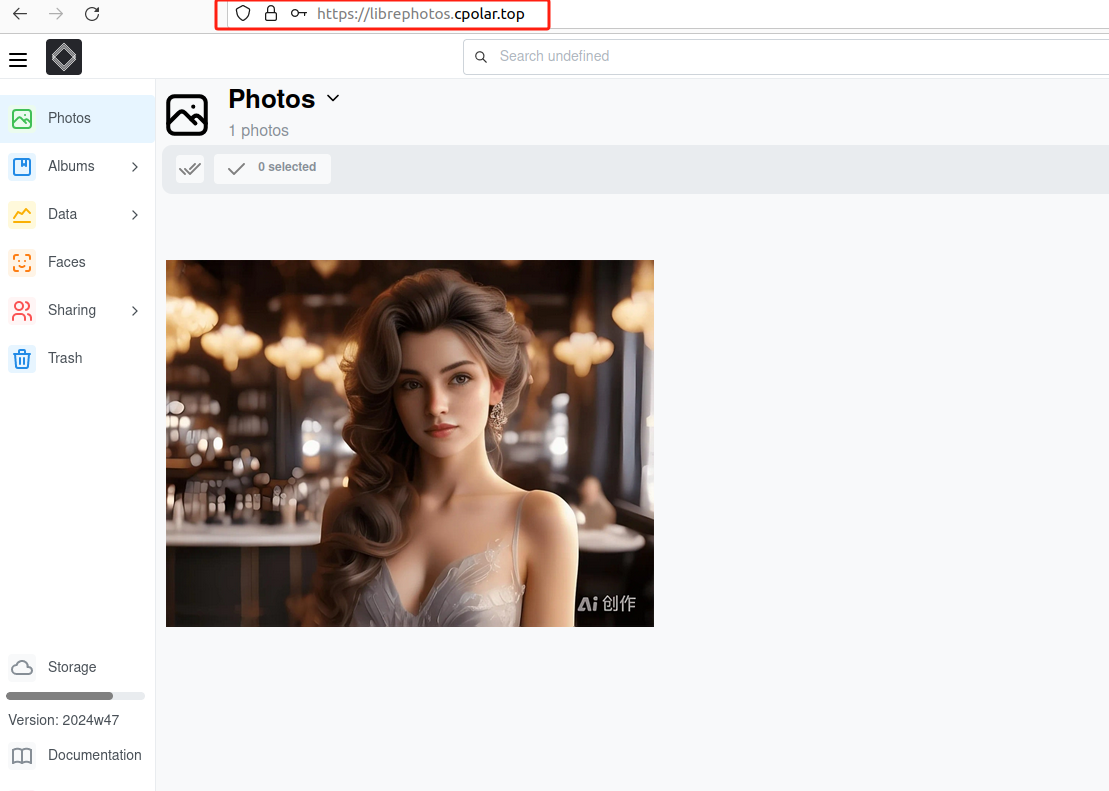This screenshot has width=1109, height=791.
Task: Click the red Sharing people icon
Action: (22, 311)
